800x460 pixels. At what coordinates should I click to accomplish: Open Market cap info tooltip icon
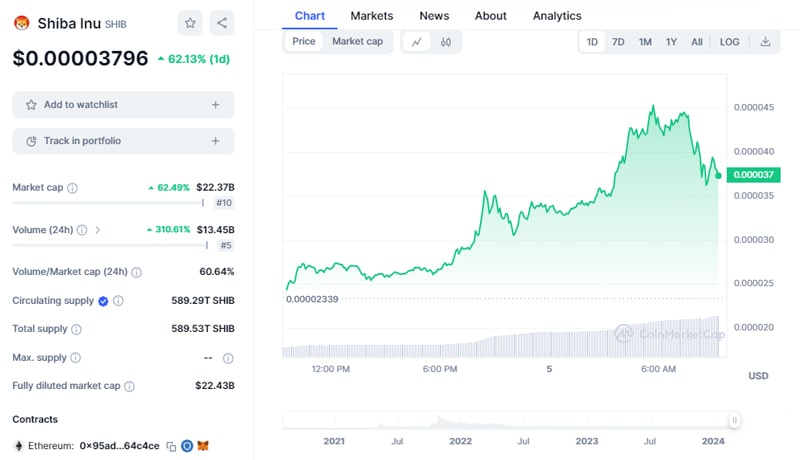[72, 188]
